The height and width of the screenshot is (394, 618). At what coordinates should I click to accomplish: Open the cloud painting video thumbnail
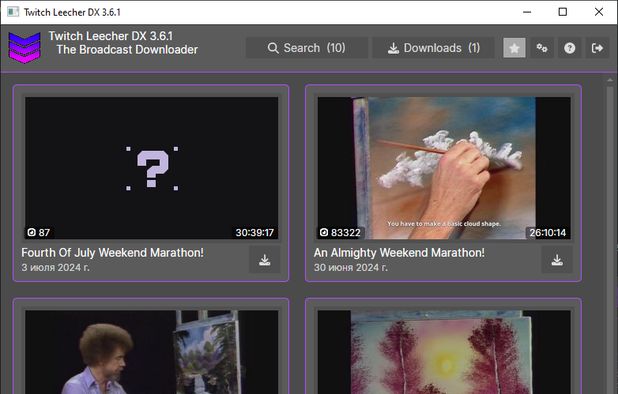444,168
